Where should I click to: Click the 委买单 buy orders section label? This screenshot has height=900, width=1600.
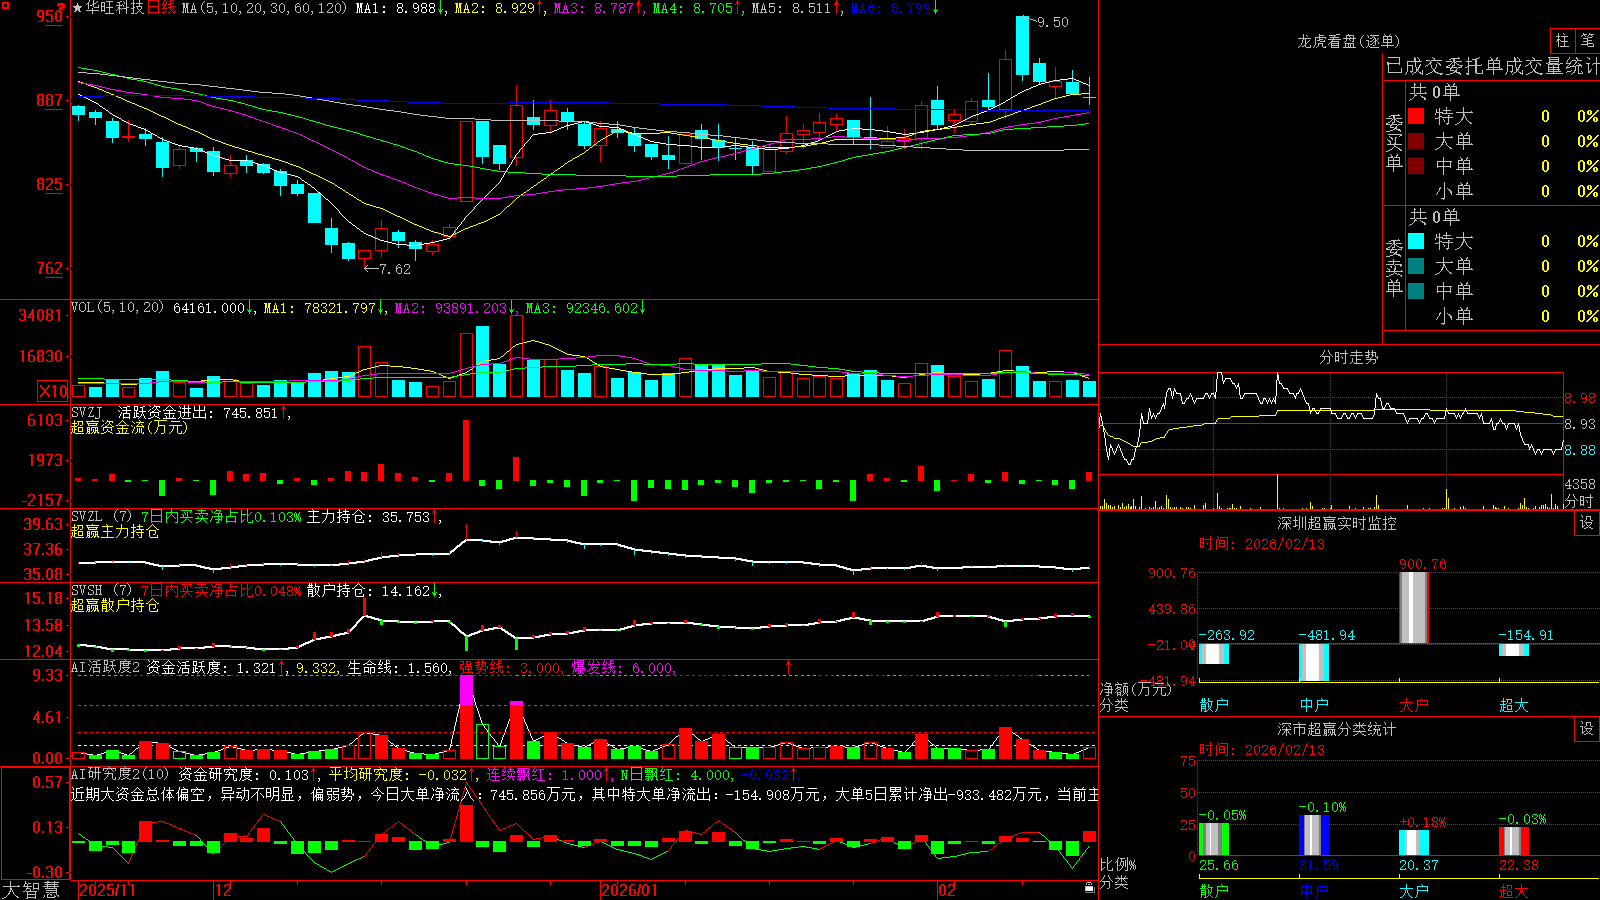click(1394, 142)
